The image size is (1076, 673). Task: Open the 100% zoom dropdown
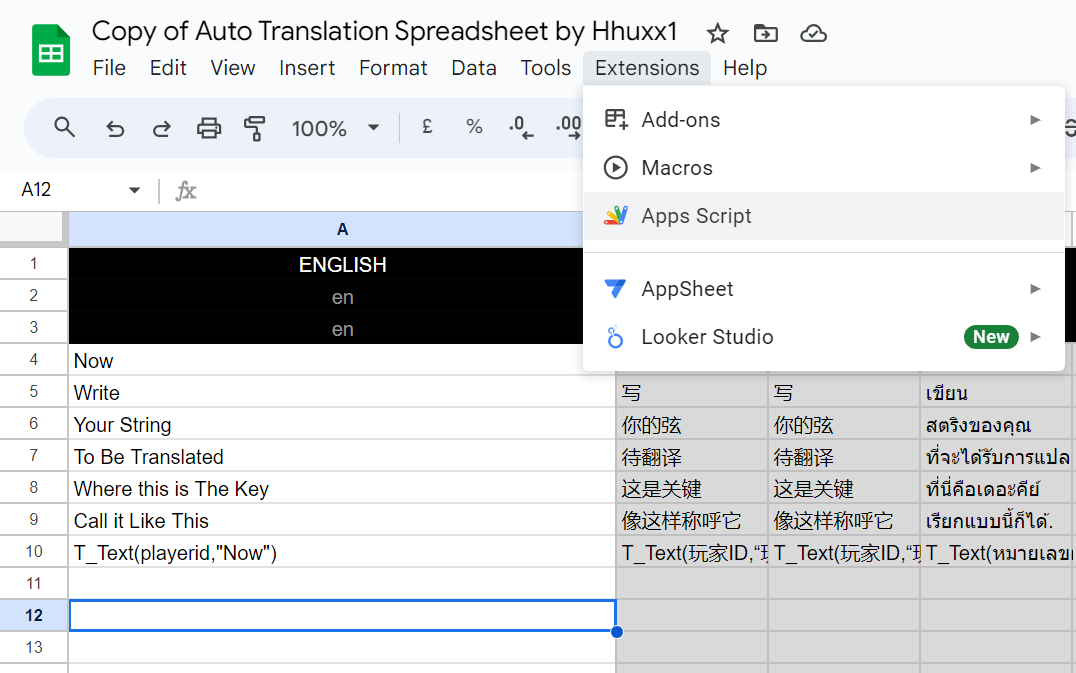(x=334, y=128)
